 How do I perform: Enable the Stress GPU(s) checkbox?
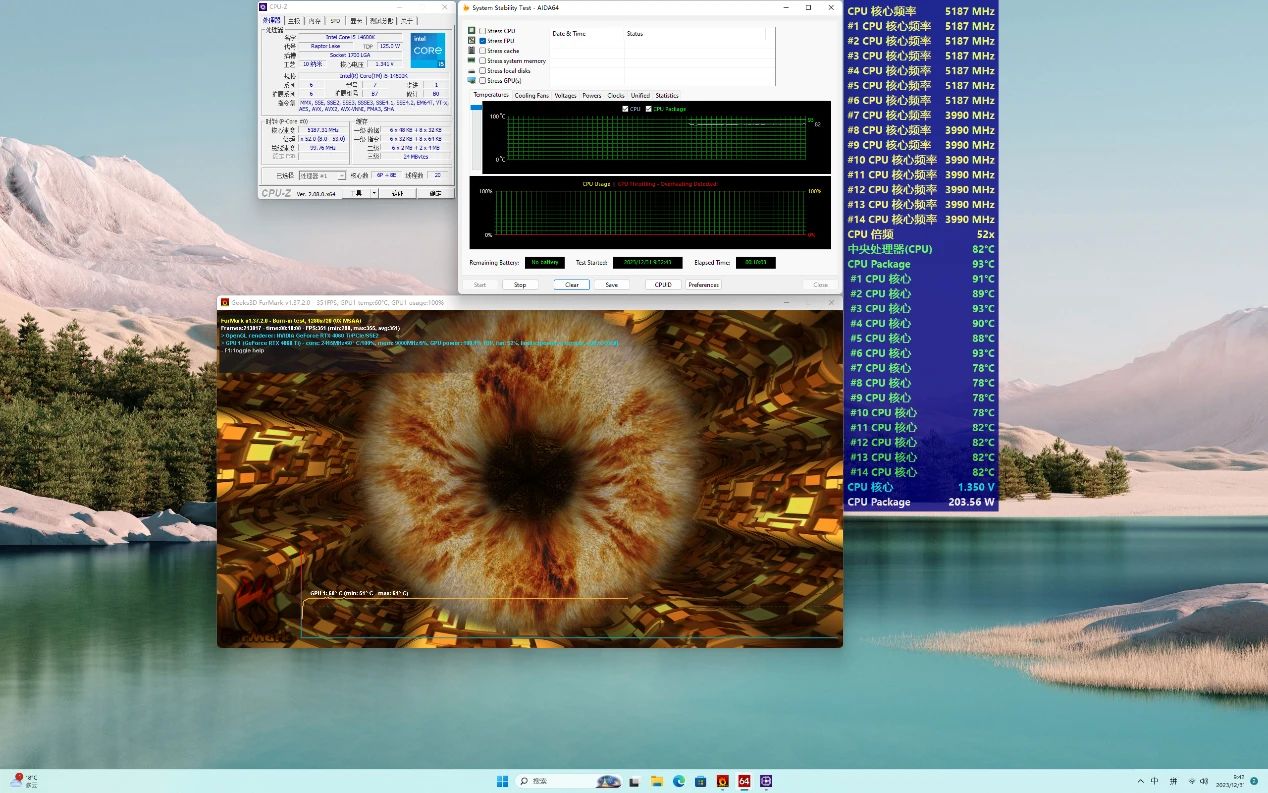(483, 81)
